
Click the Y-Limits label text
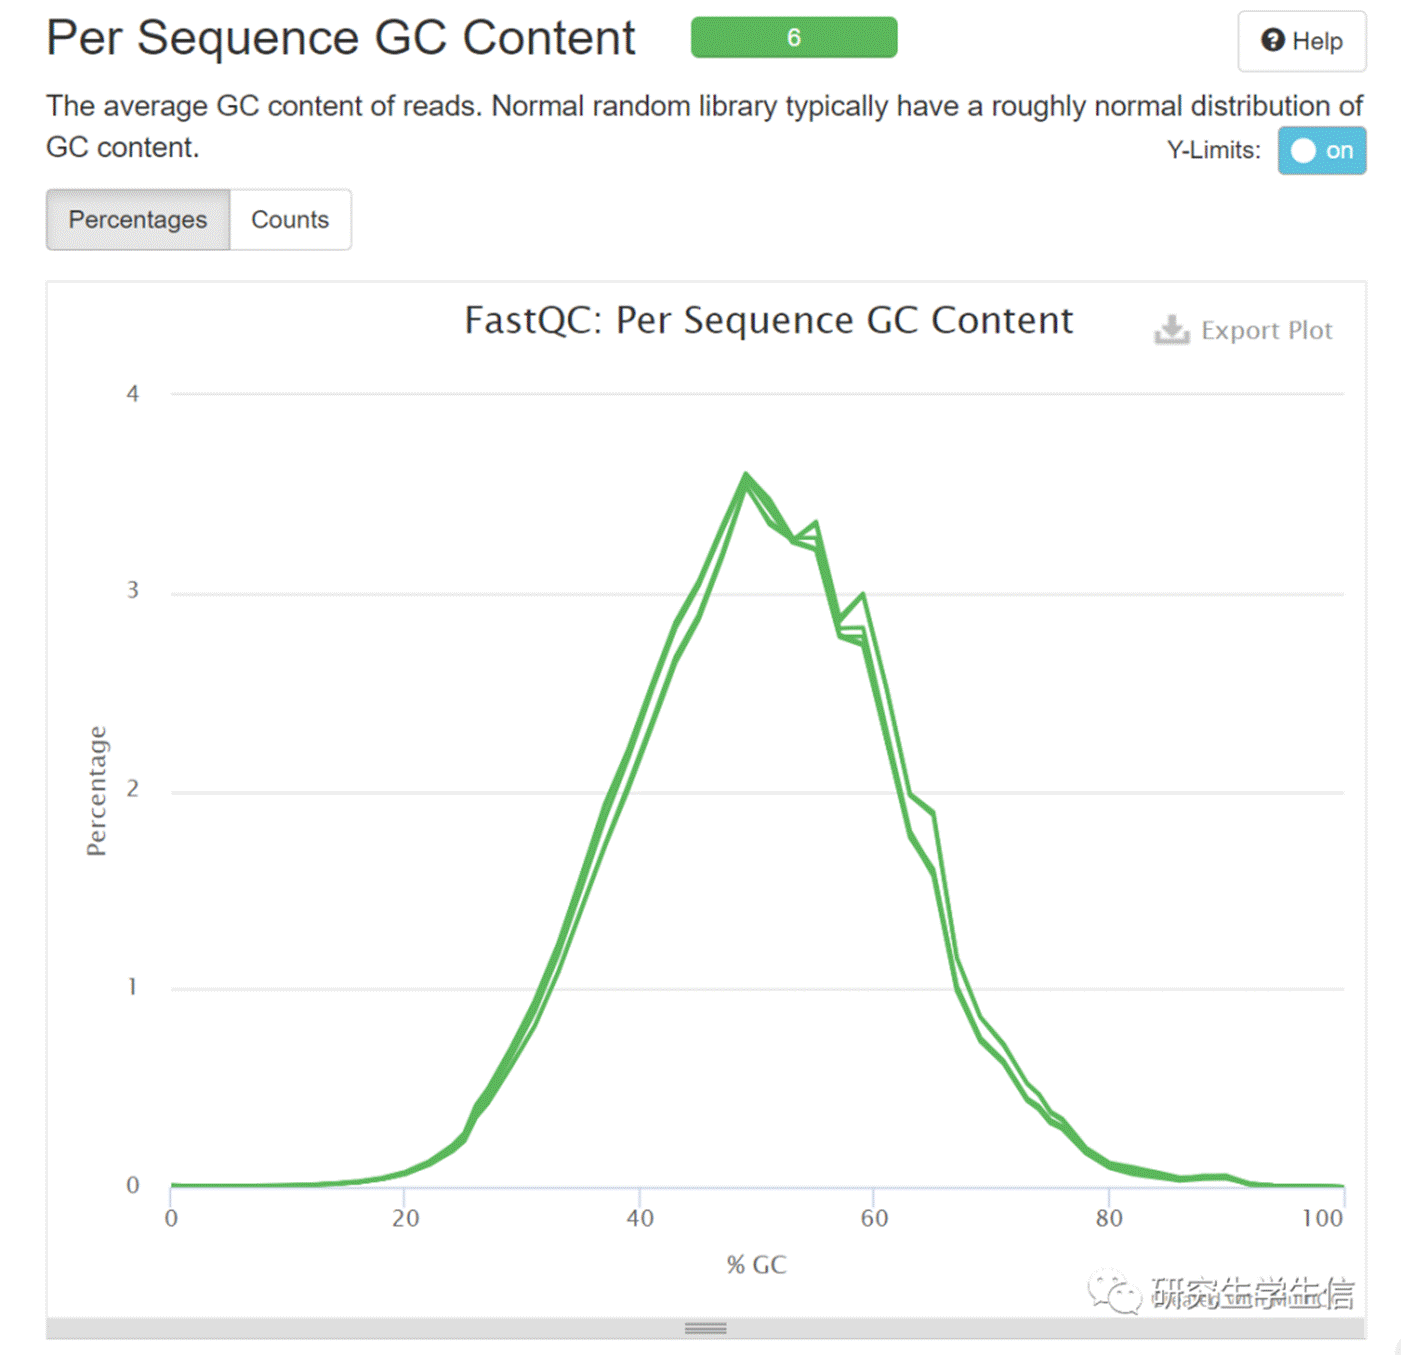coord(1213,151)
